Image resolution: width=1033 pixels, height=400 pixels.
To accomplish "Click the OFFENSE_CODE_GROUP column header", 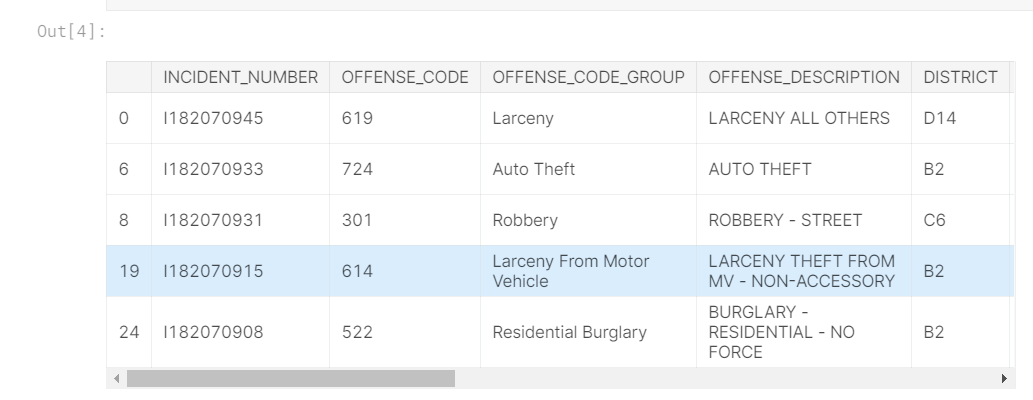I will pos(588,77).
